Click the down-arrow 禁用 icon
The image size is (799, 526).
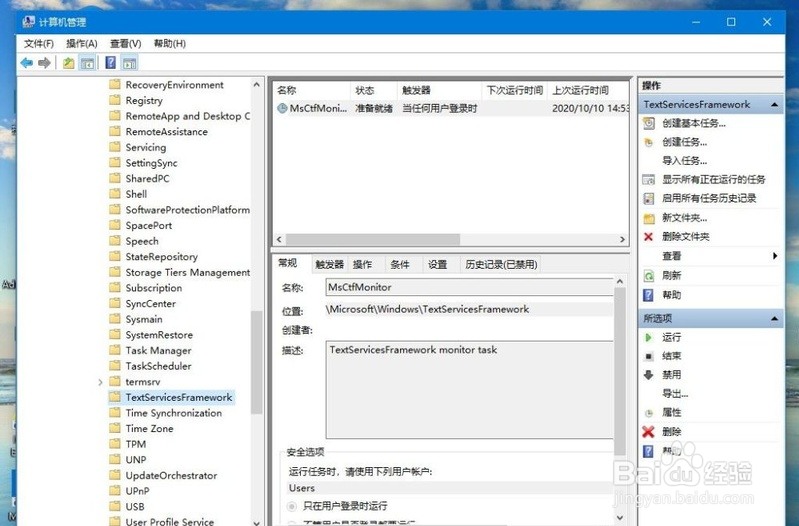[648, 375]
